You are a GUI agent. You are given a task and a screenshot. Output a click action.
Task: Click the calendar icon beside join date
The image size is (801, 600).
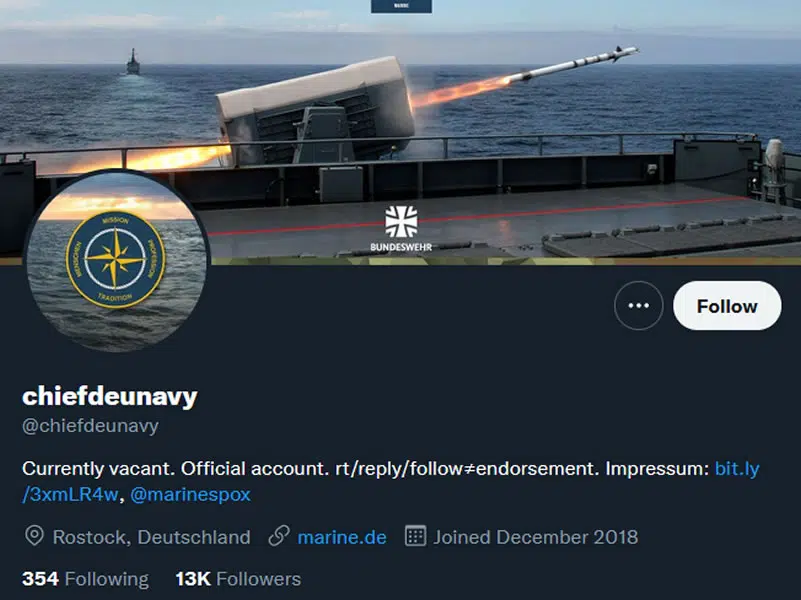point(415,536)
